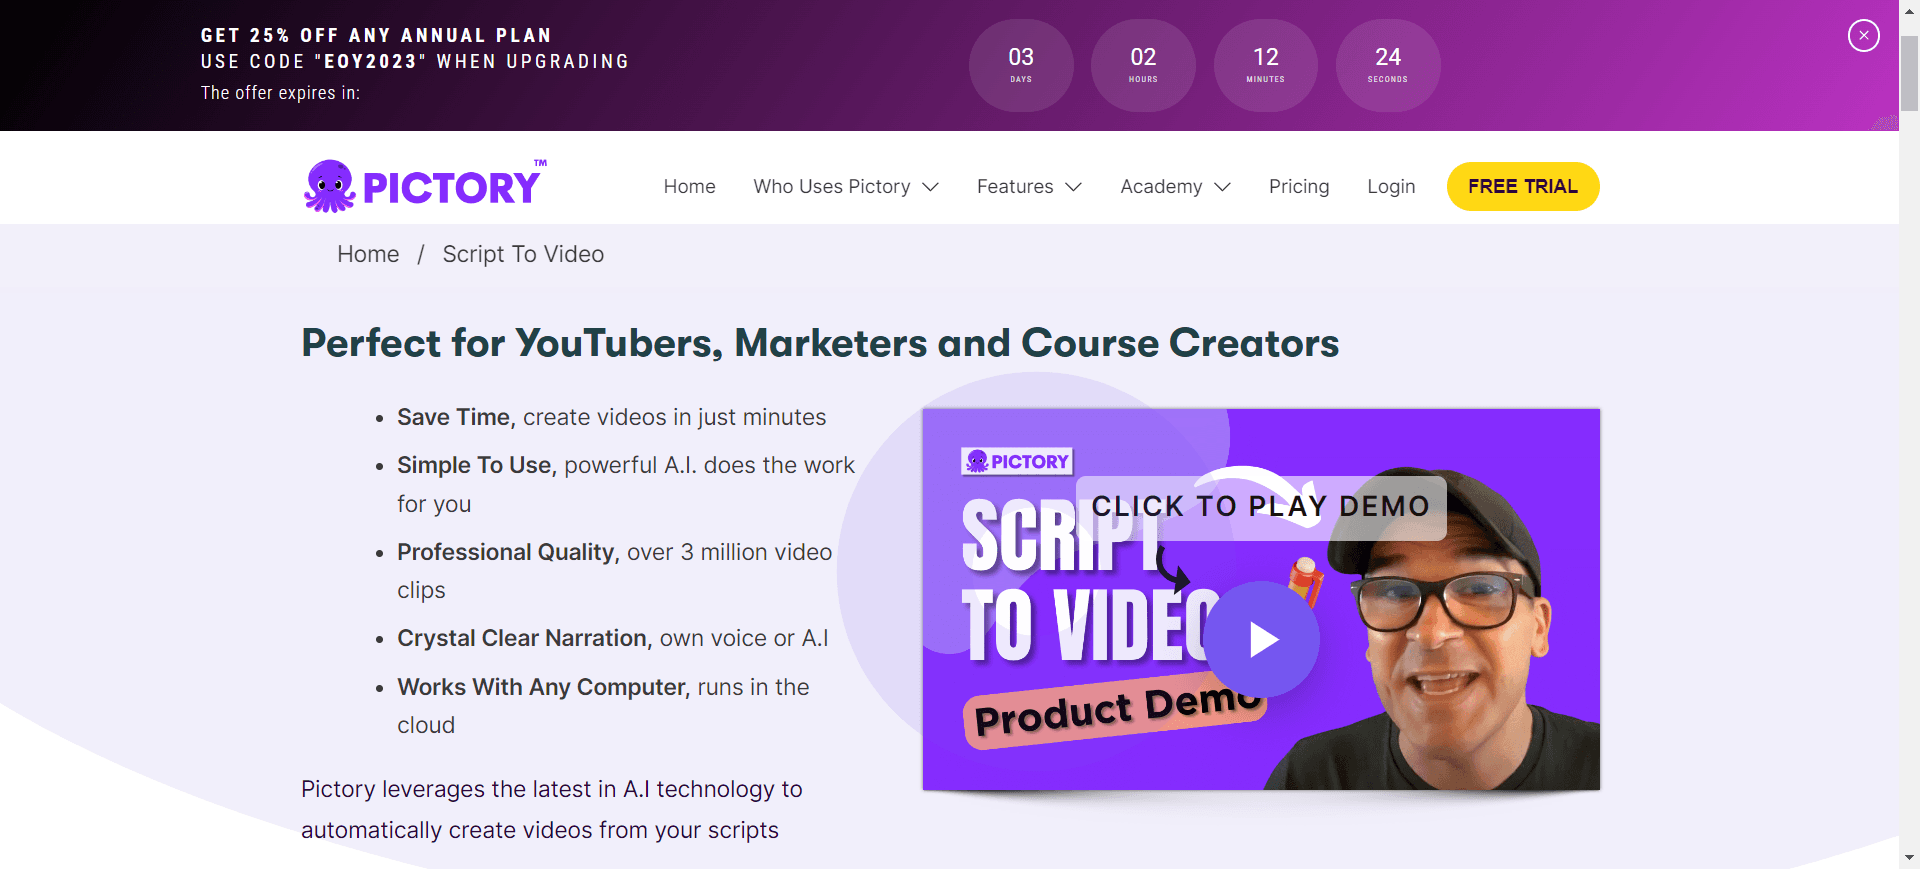
Task: Click the scrollbar up arrow
Action: point(1909,10)
